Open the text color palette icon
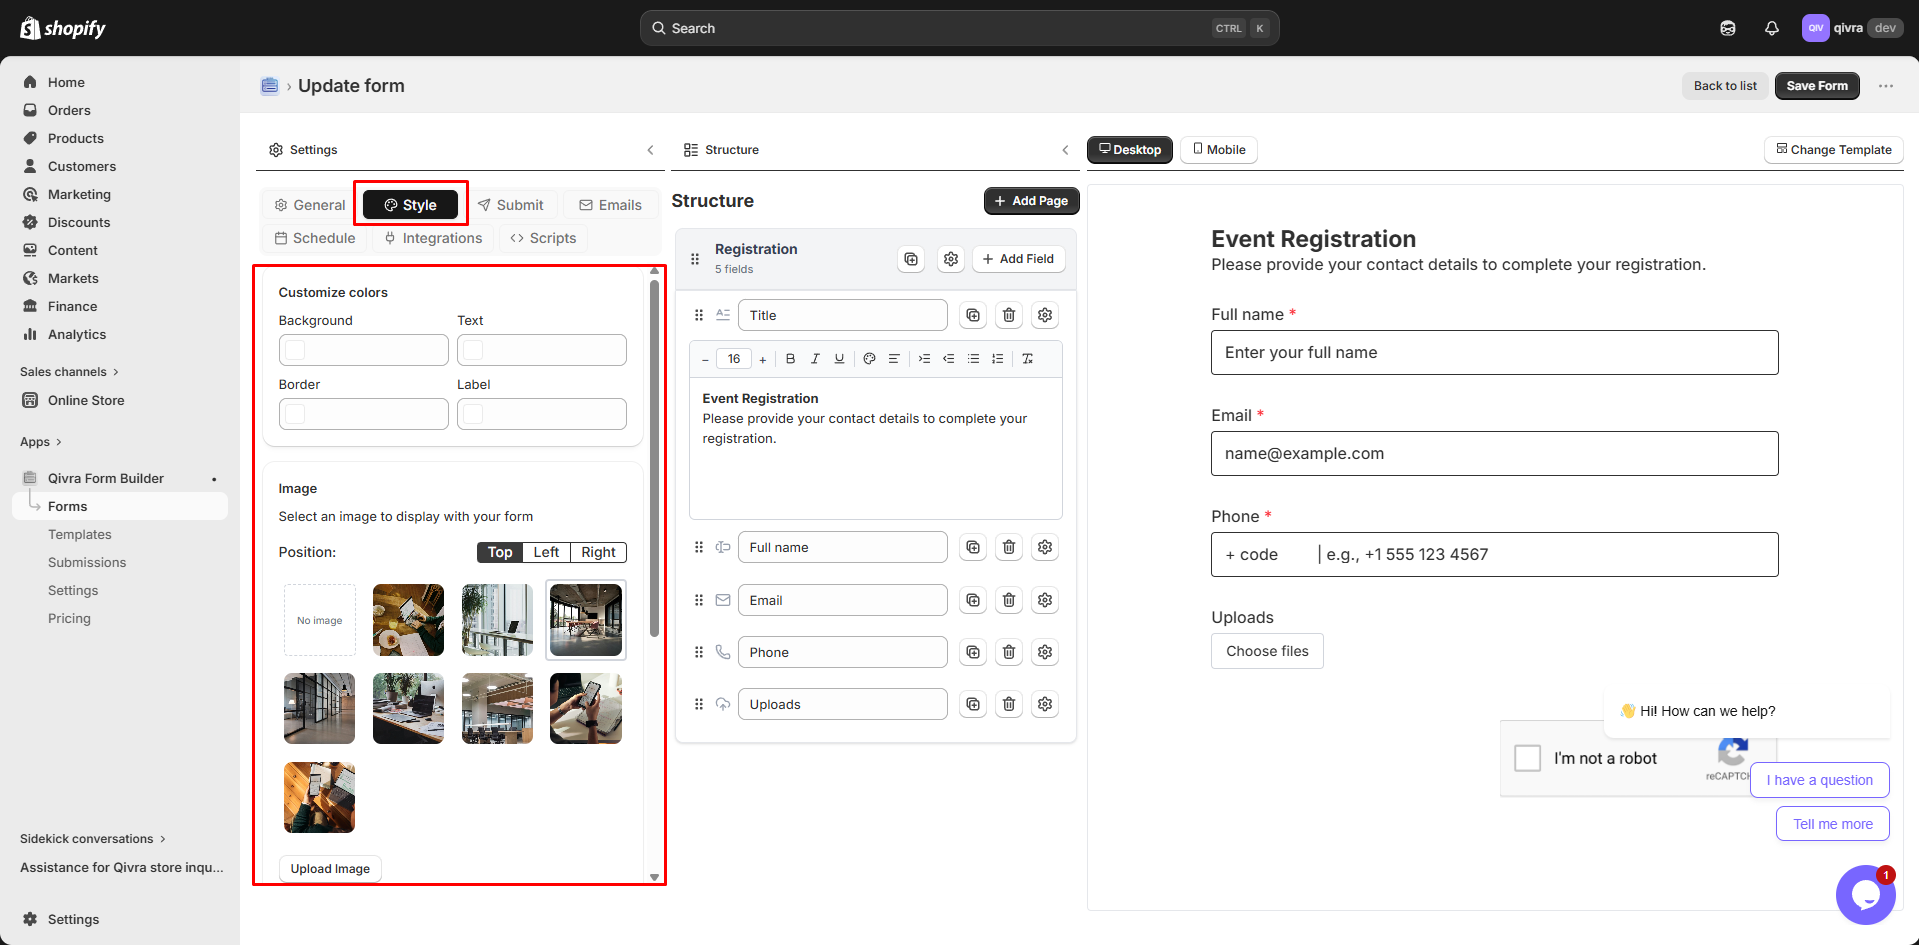Viewport: 1919px width, 945px height. point(869,359)
